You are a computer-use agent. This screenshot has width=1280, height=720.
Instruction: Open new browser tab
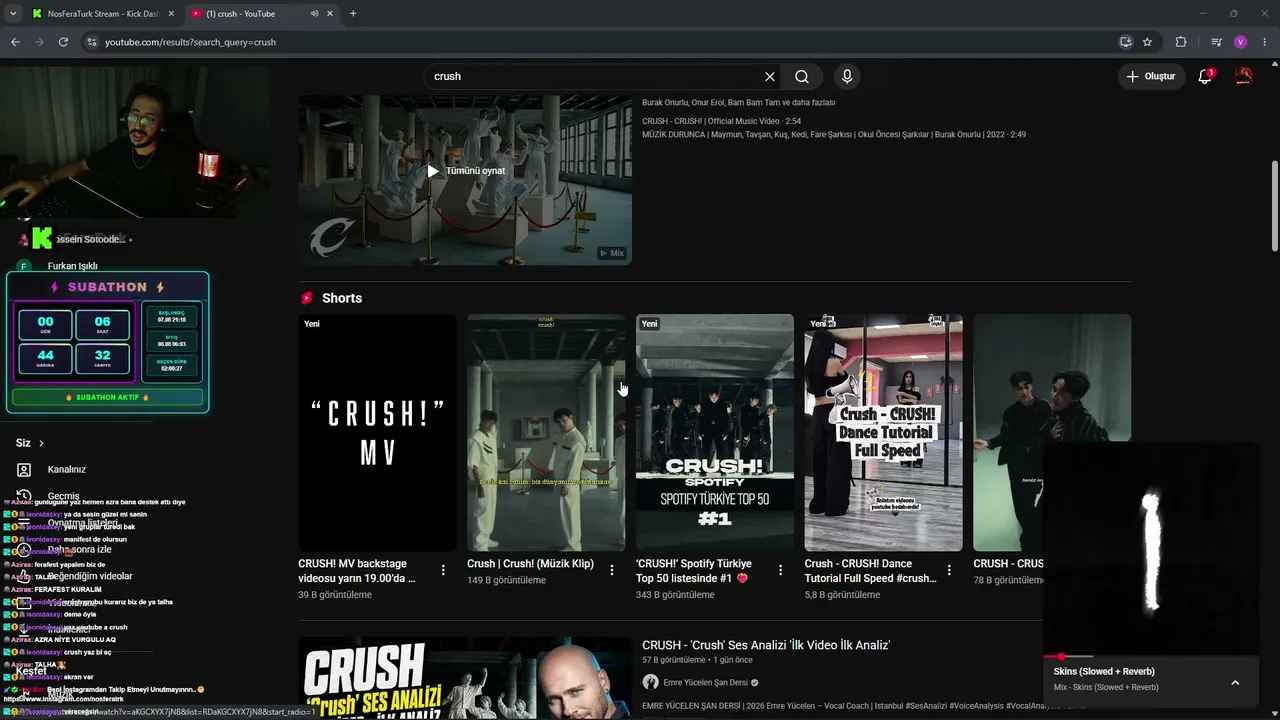pos(353,14)
